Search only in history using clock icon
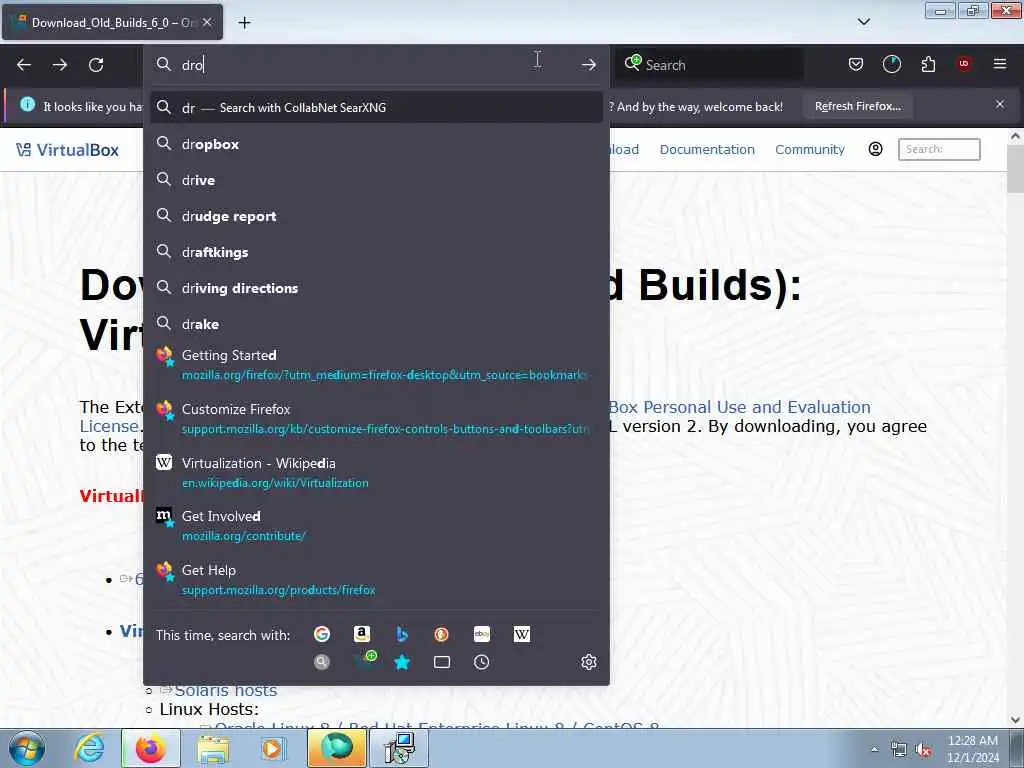This screenshot has height=768, width=1024. tap(481, 662)
